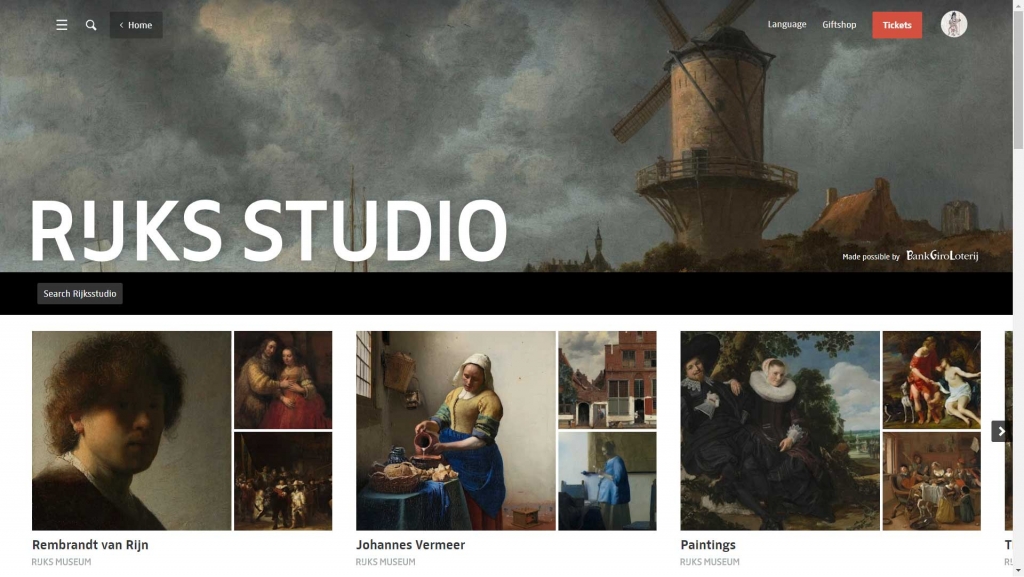Click the BankGiro Loterij sponsor logo

coord(942,257)
